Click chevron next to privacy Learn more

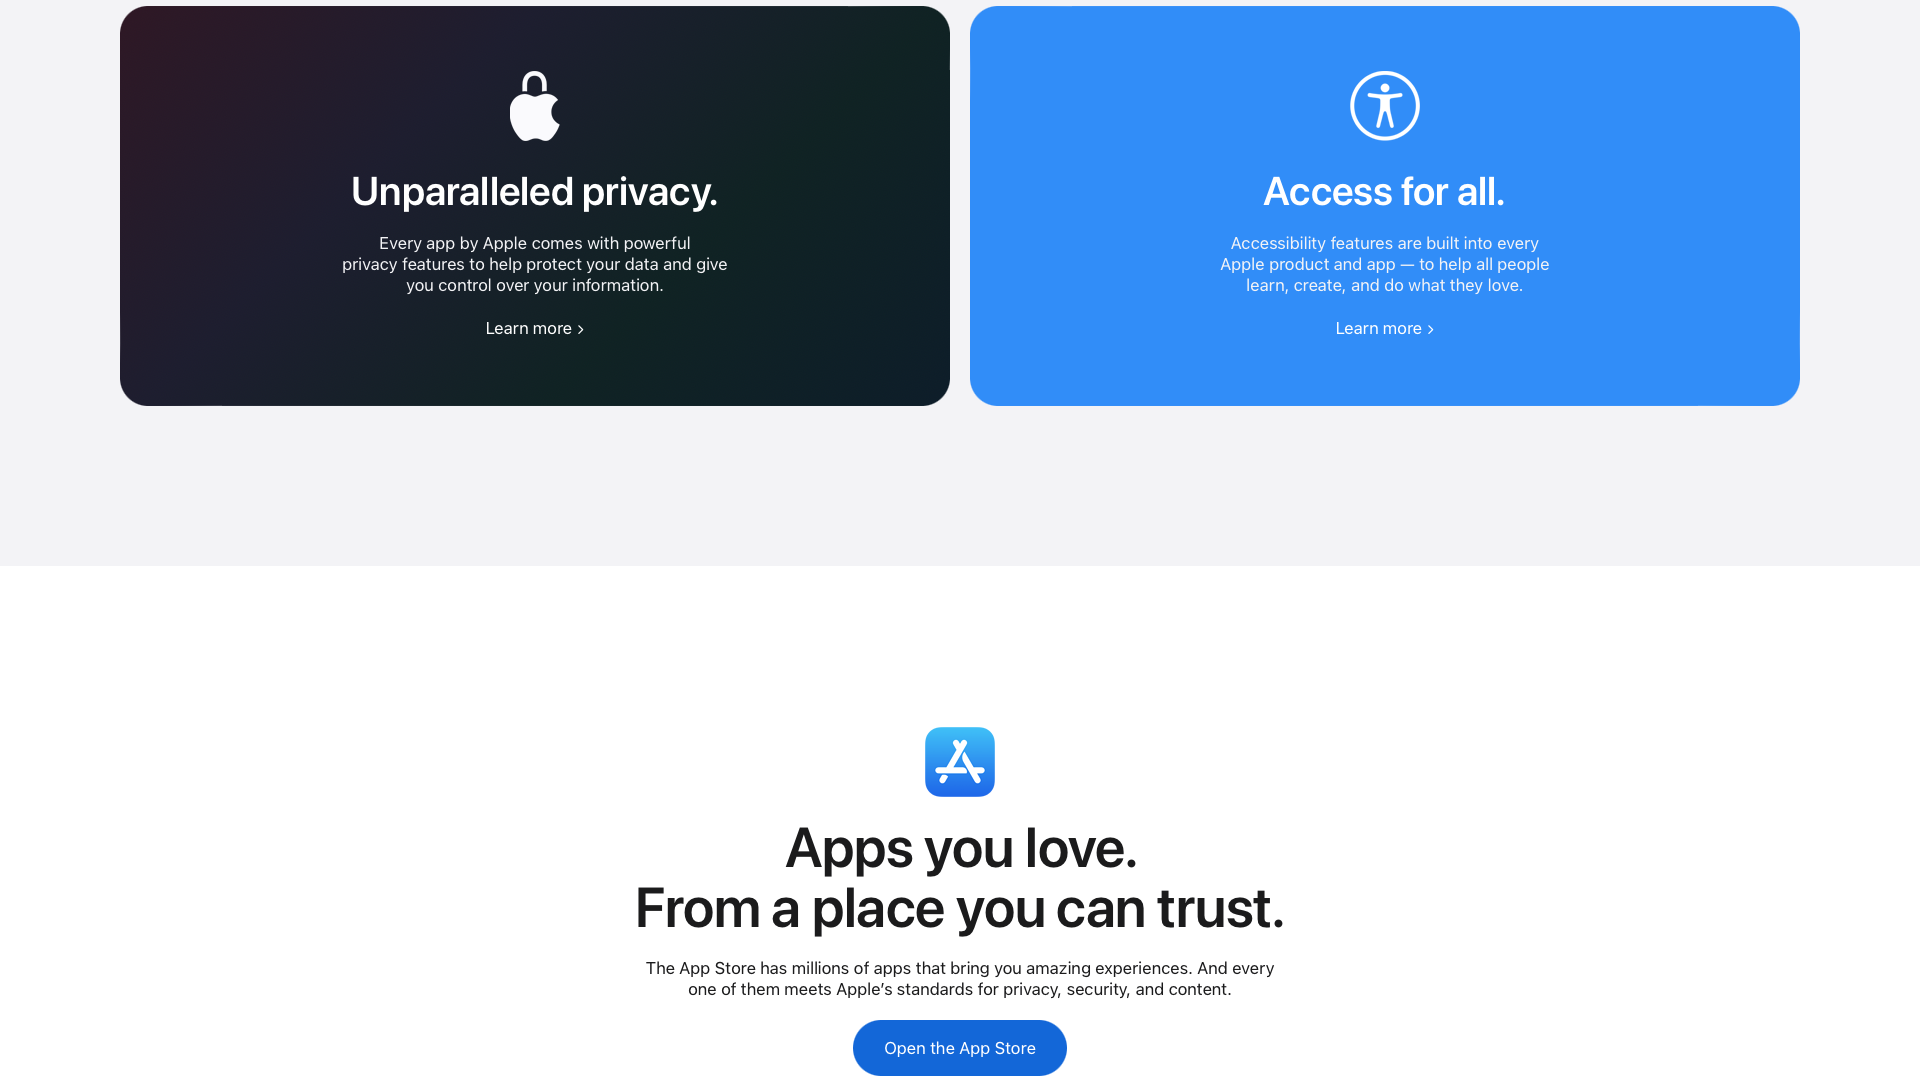coord(581,329)
